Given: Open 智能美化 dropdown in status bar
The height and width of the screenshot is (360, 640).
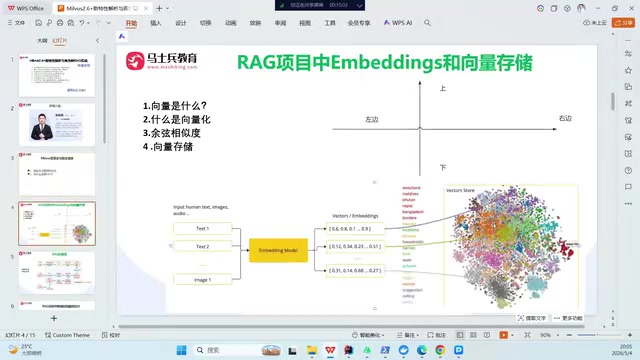Looking at the screenshot, I should pos(368,335).
